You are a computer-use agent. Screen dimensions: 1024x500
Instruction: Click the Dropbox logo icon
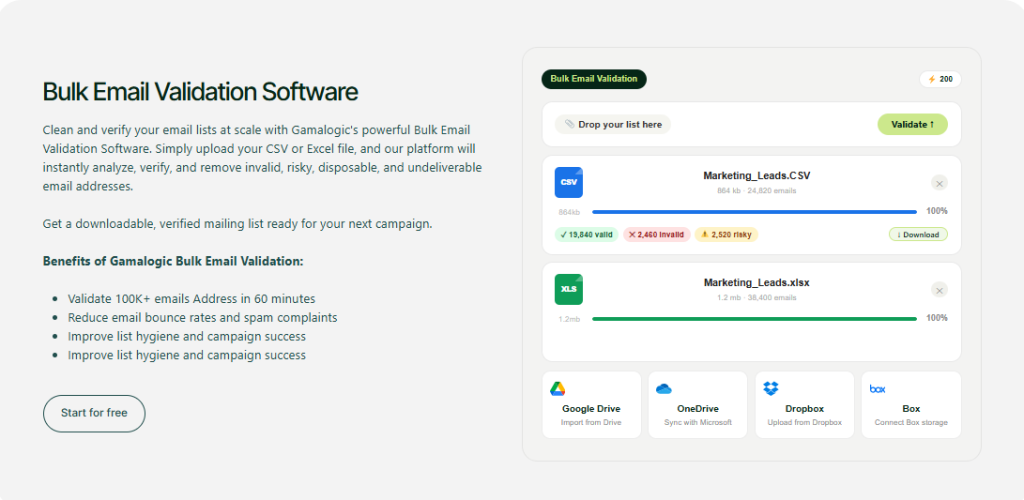(771, 389)
